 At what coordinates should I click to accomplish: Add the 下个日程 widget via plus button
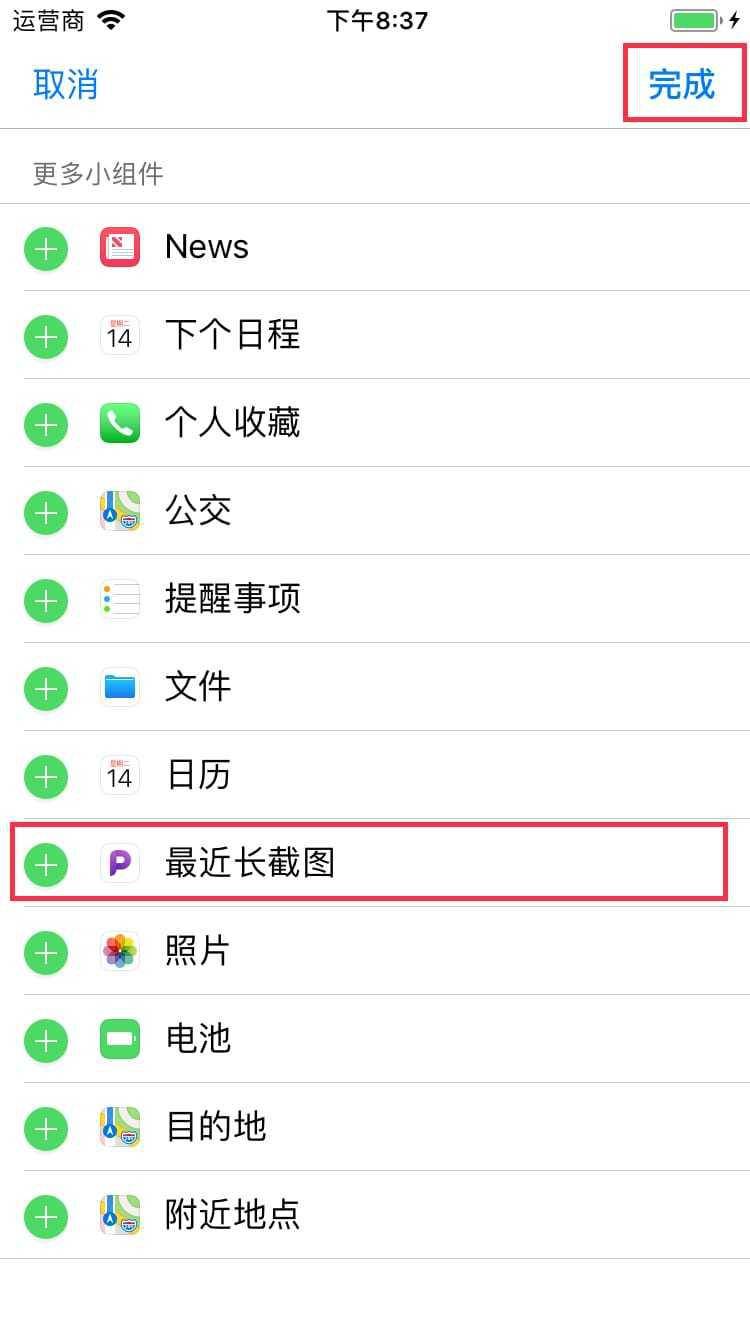coord(46,336)
